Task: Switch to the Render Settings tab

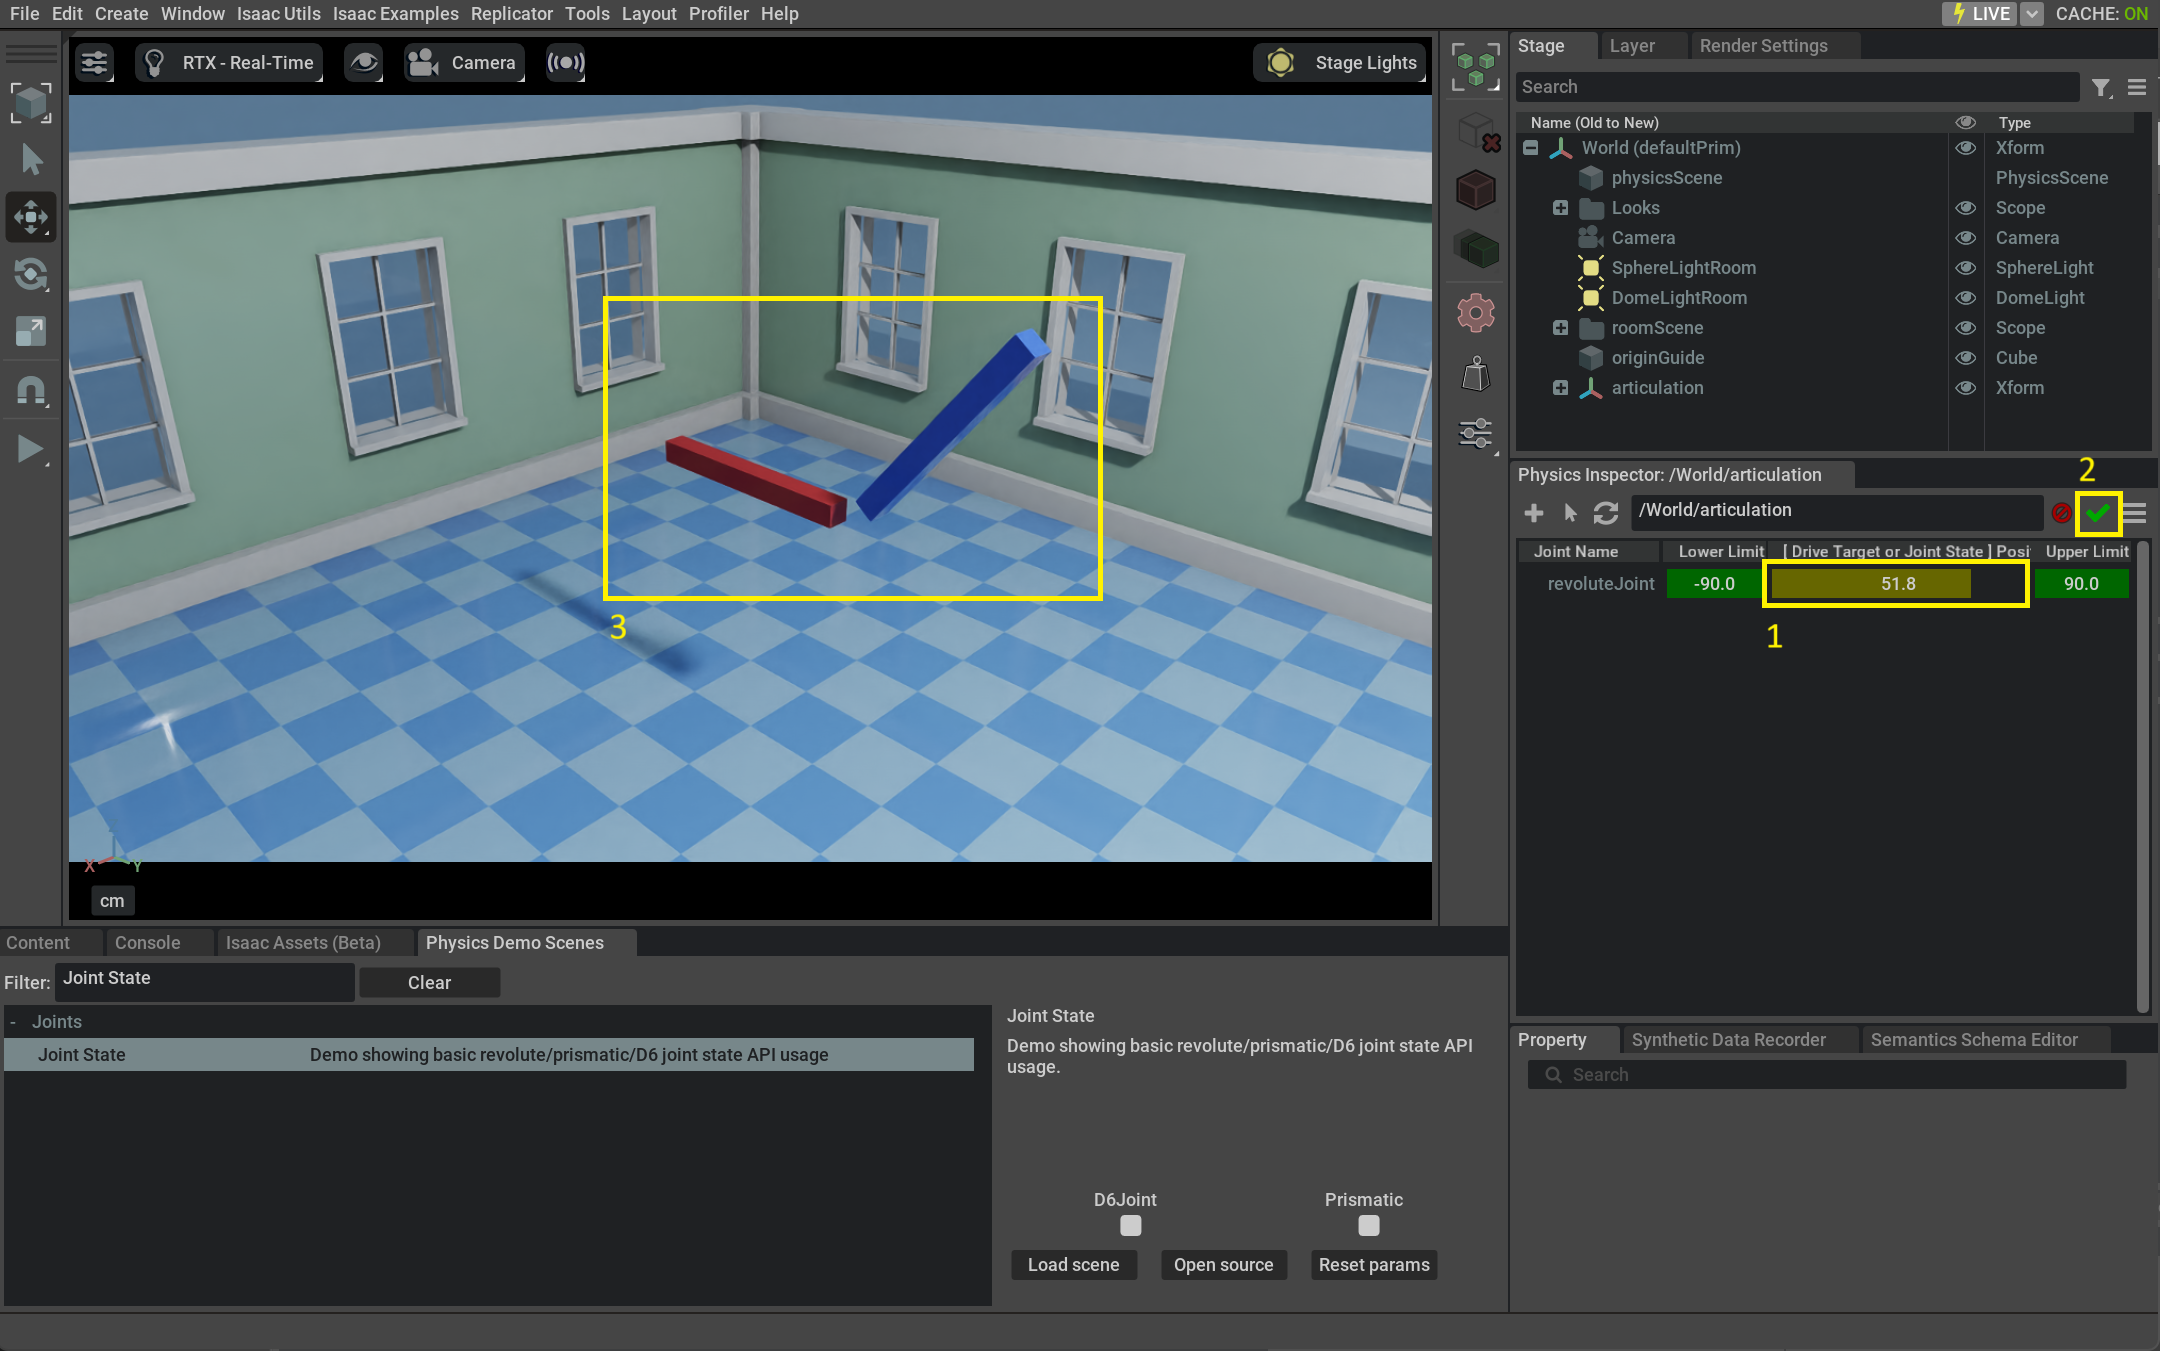Action: click(x=1763, y=46)
